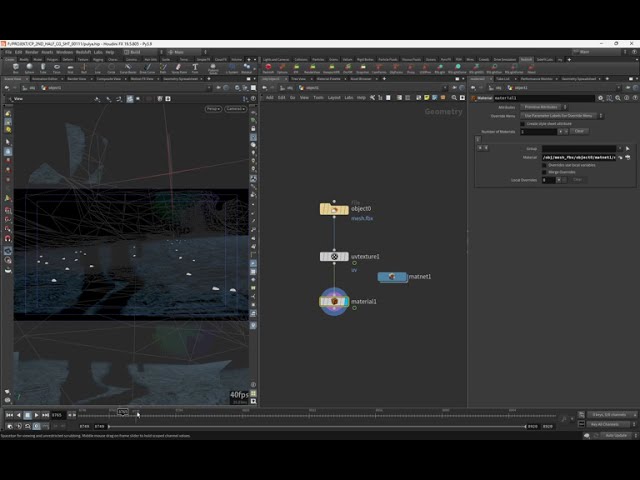
Task: Click the red Redshift shelf icon
Action: tap(268, 68)
